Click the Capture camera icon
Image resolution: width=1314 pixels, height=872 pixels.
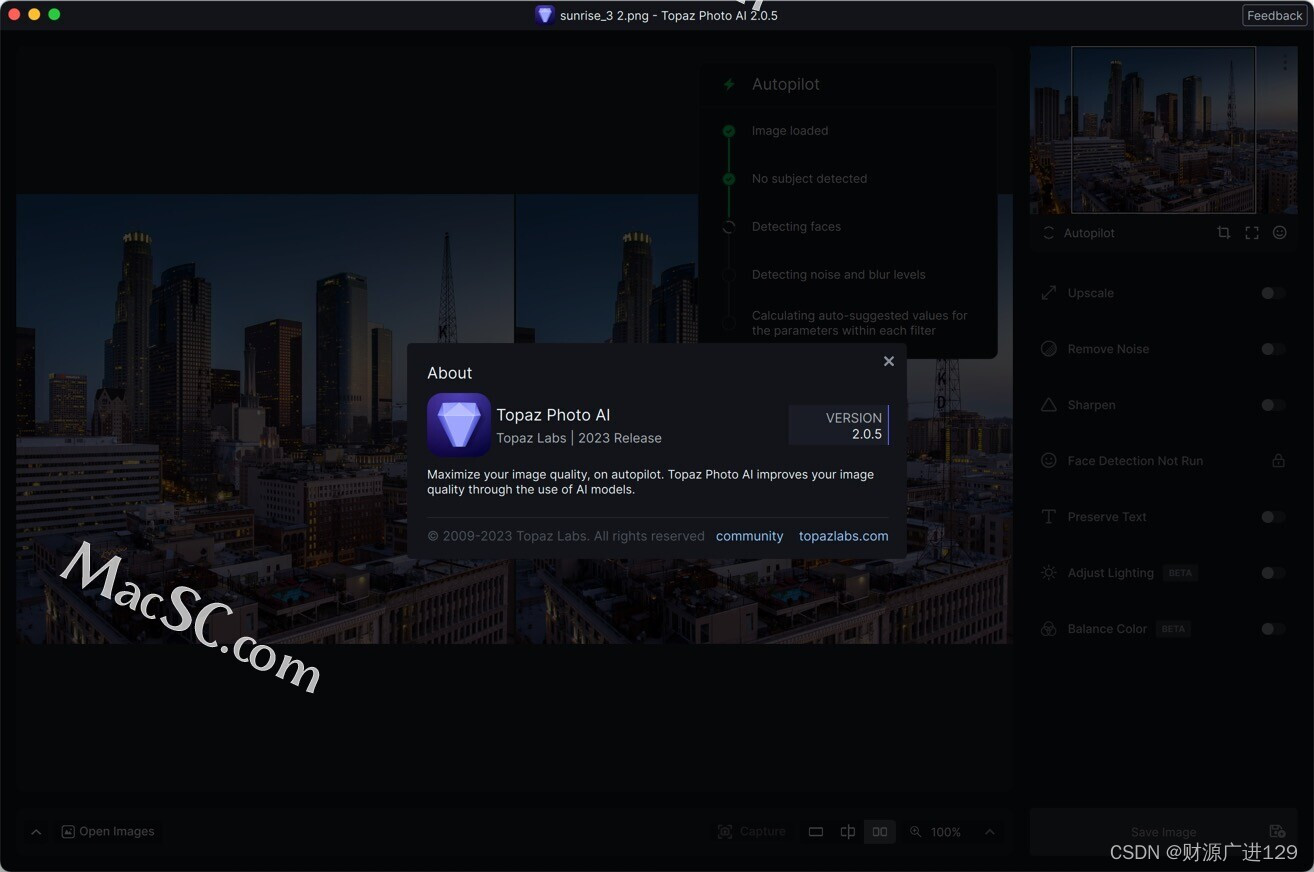pyautogui.click(x=725, y=832)
